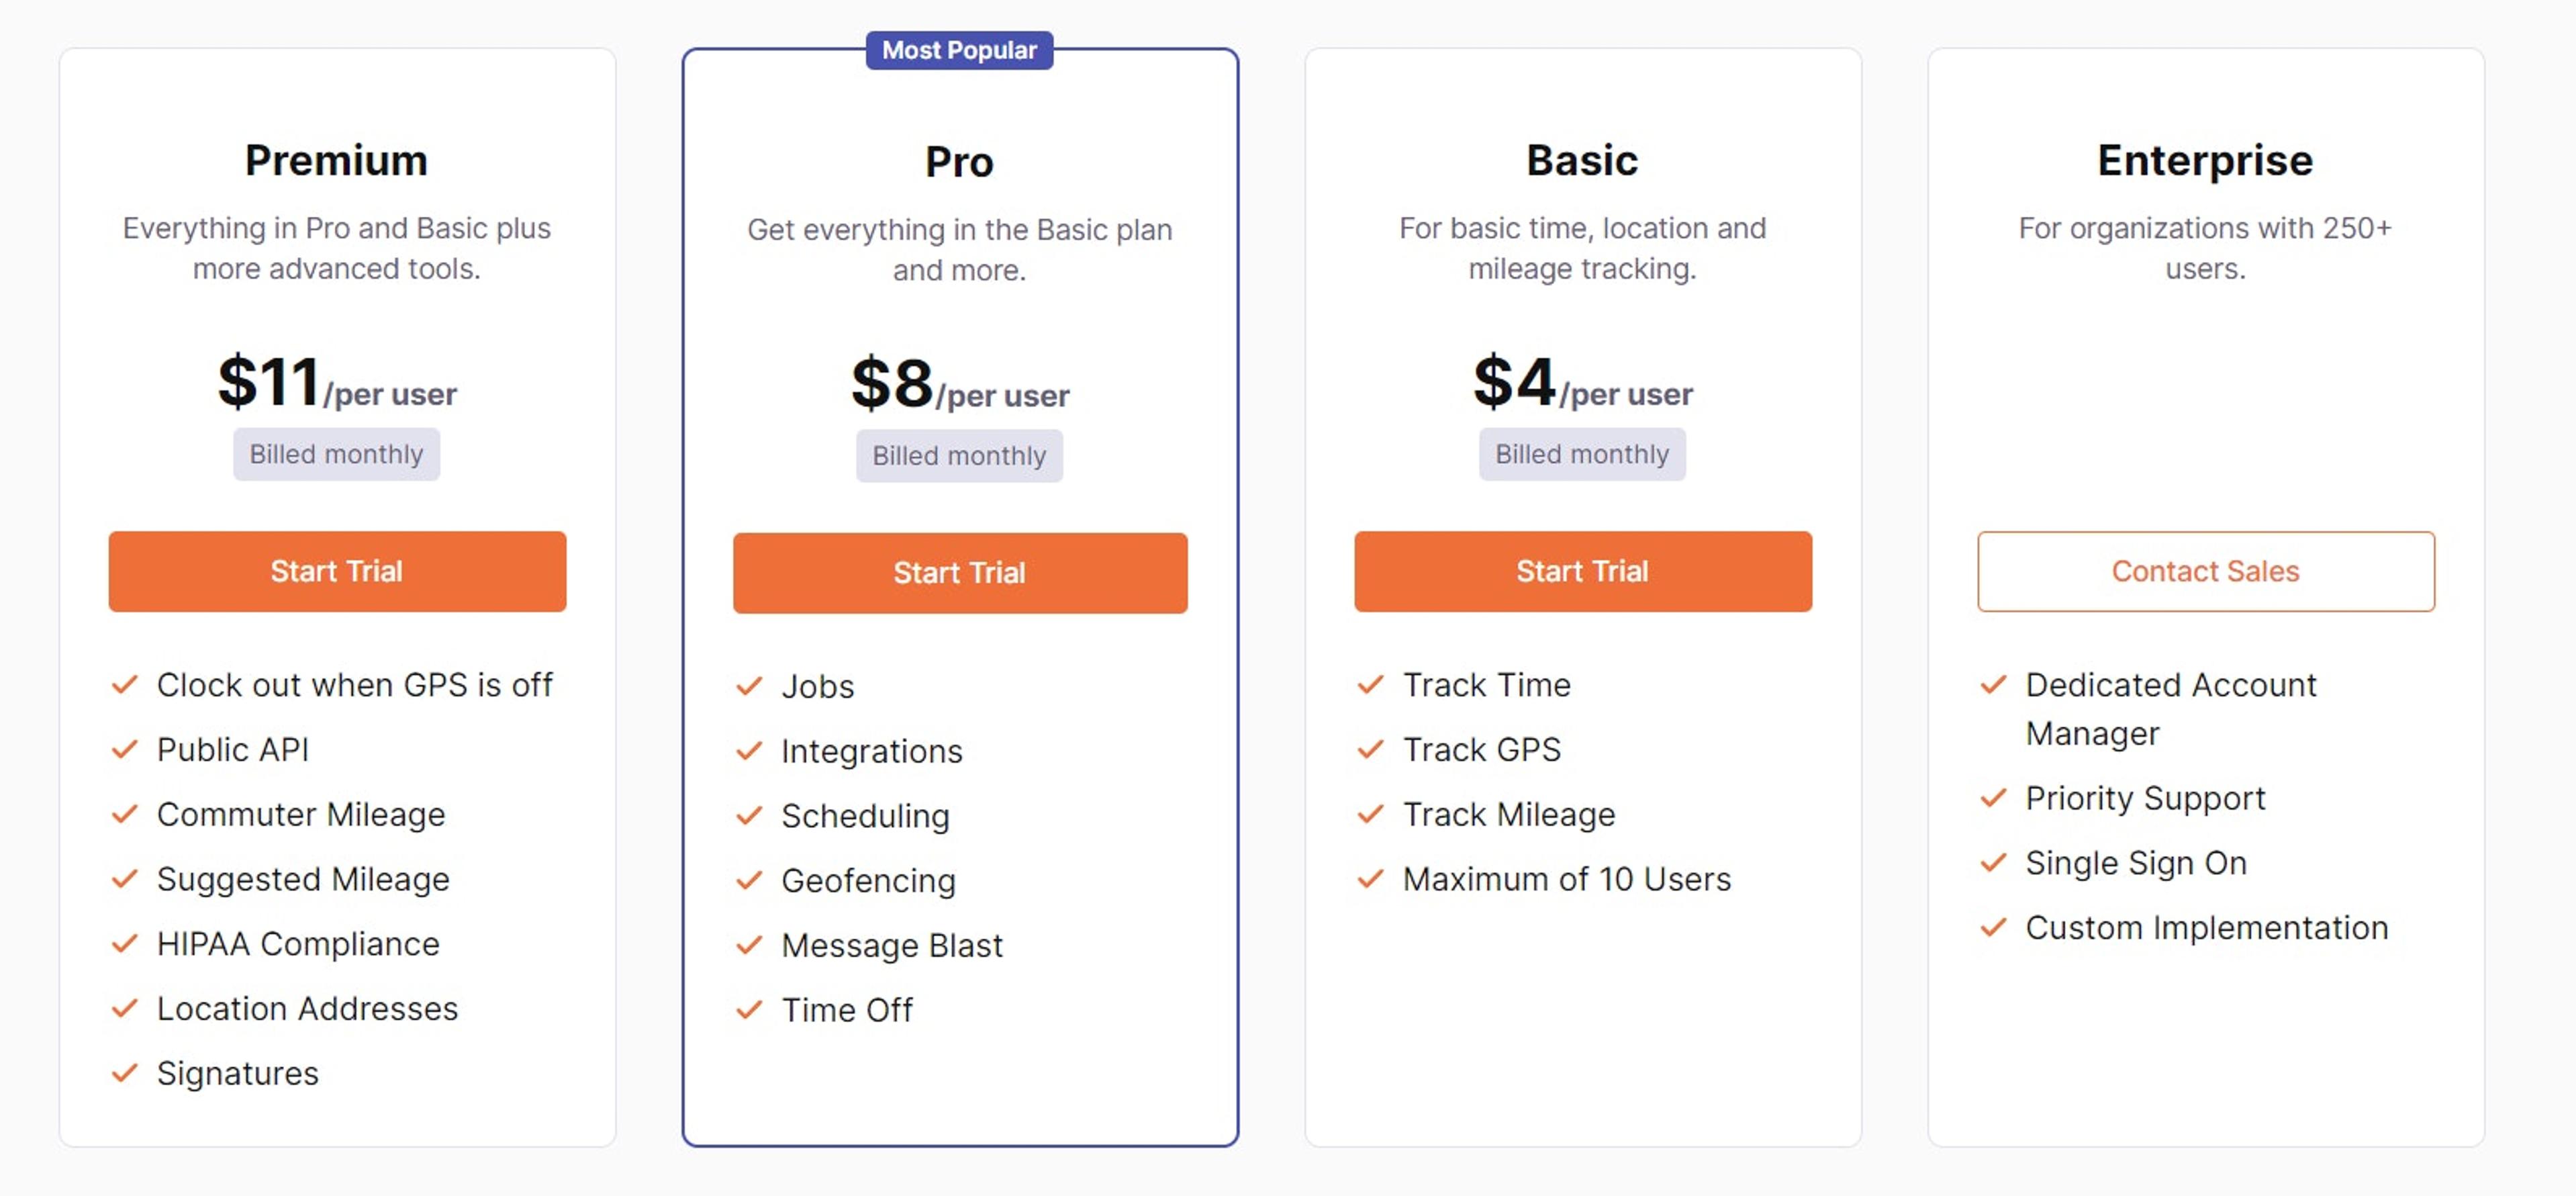Click the checkmark next to Geofencing
Image resolution: width=2576 pixels, height=1196 pixels.
coord(749,880)
